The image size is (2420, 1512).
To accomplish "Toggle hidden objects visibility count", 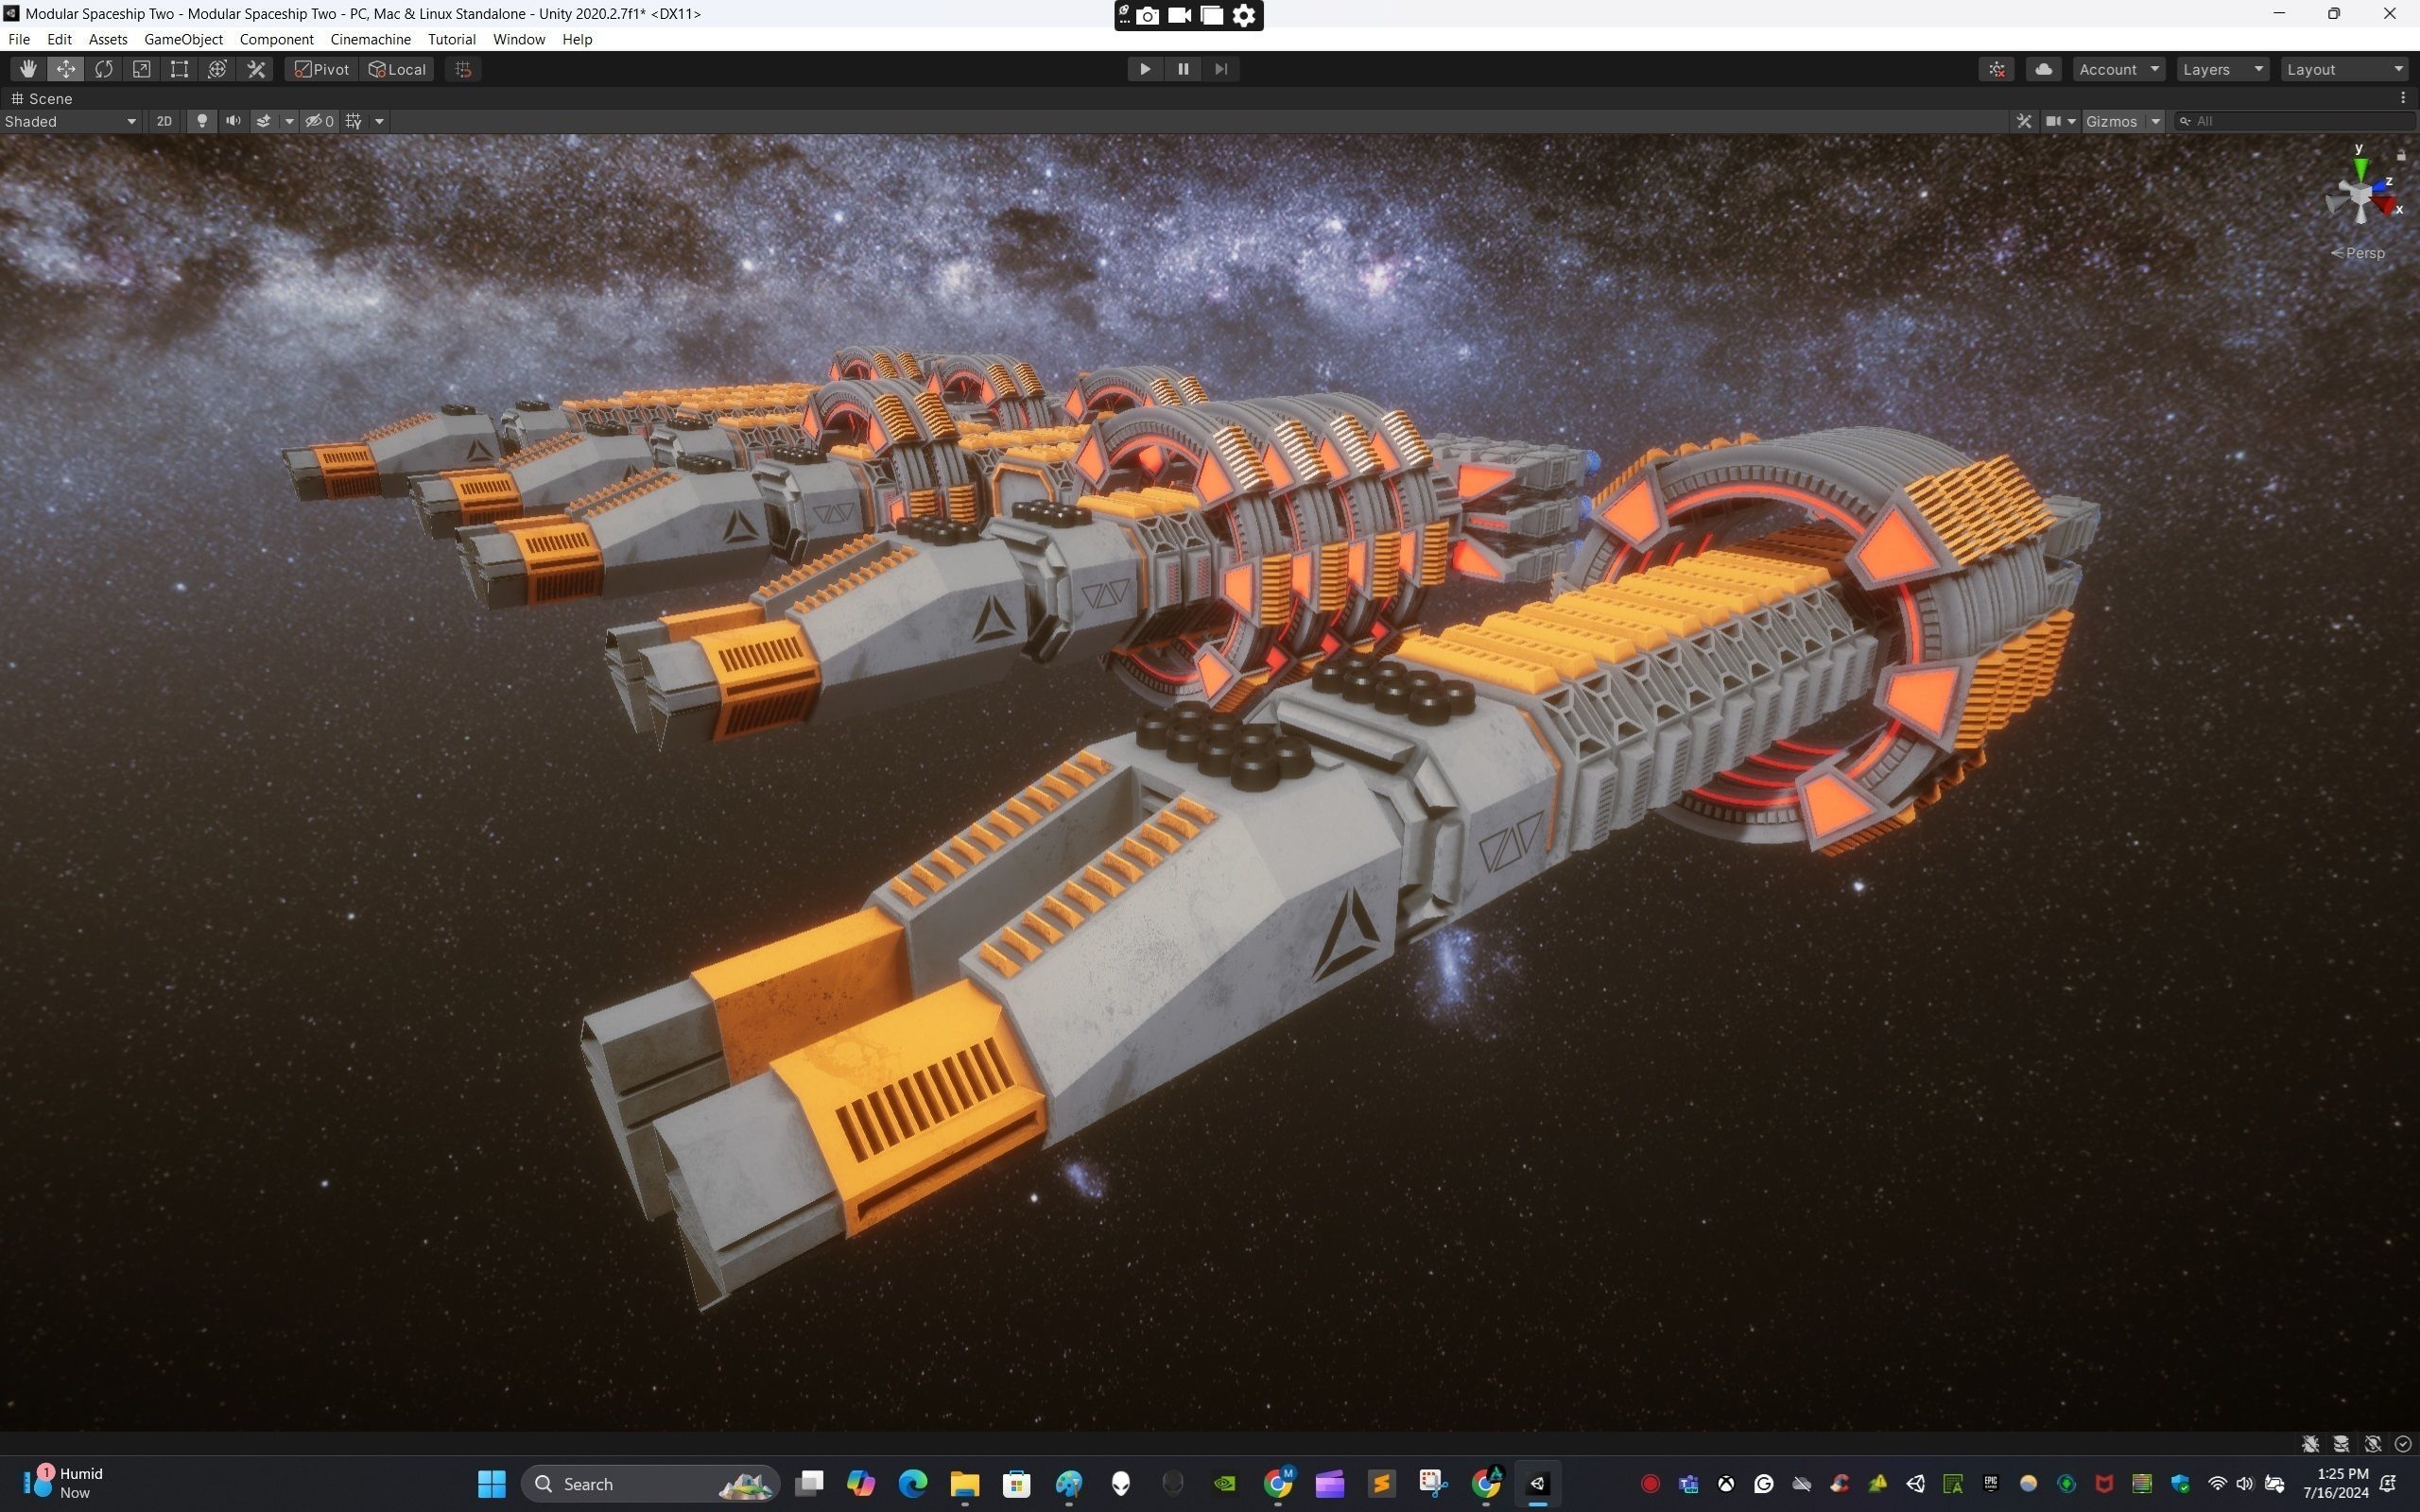I will coord(320,121).
